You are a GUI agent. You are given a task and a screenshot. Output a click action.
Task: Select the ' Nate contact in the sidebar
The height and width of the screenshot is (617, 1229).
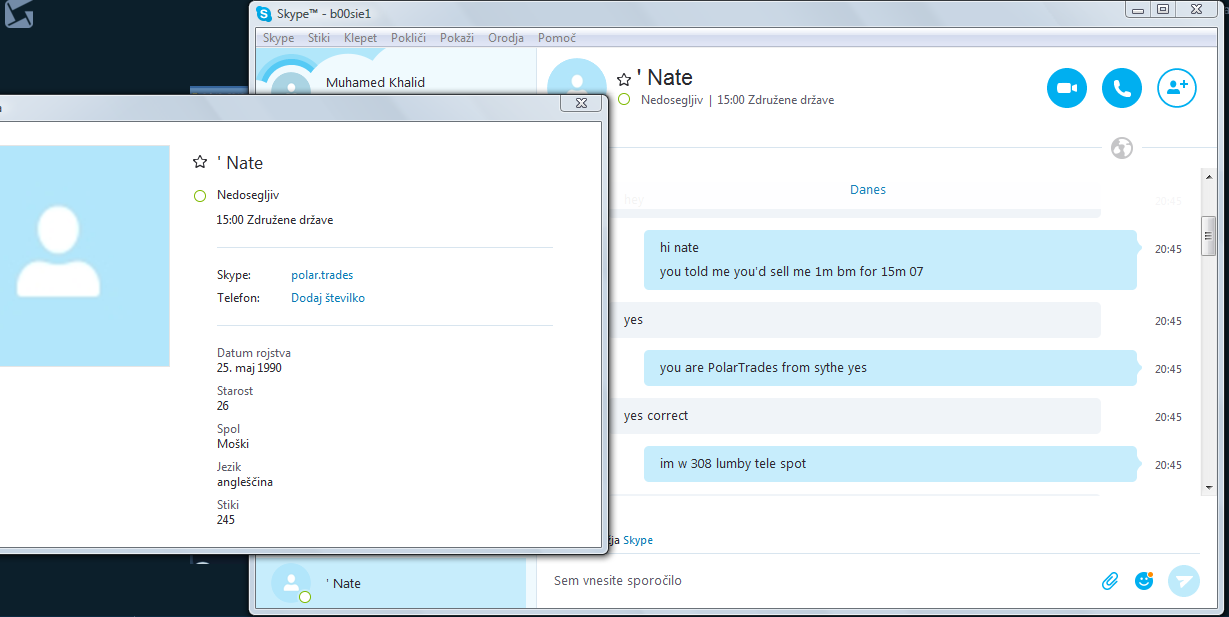tap(391, 583)
